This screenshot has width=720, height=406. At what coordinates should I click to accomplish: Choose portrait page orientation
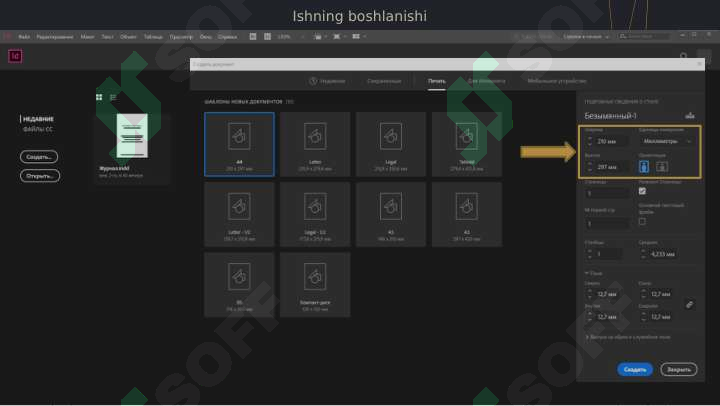click(644, 167)
